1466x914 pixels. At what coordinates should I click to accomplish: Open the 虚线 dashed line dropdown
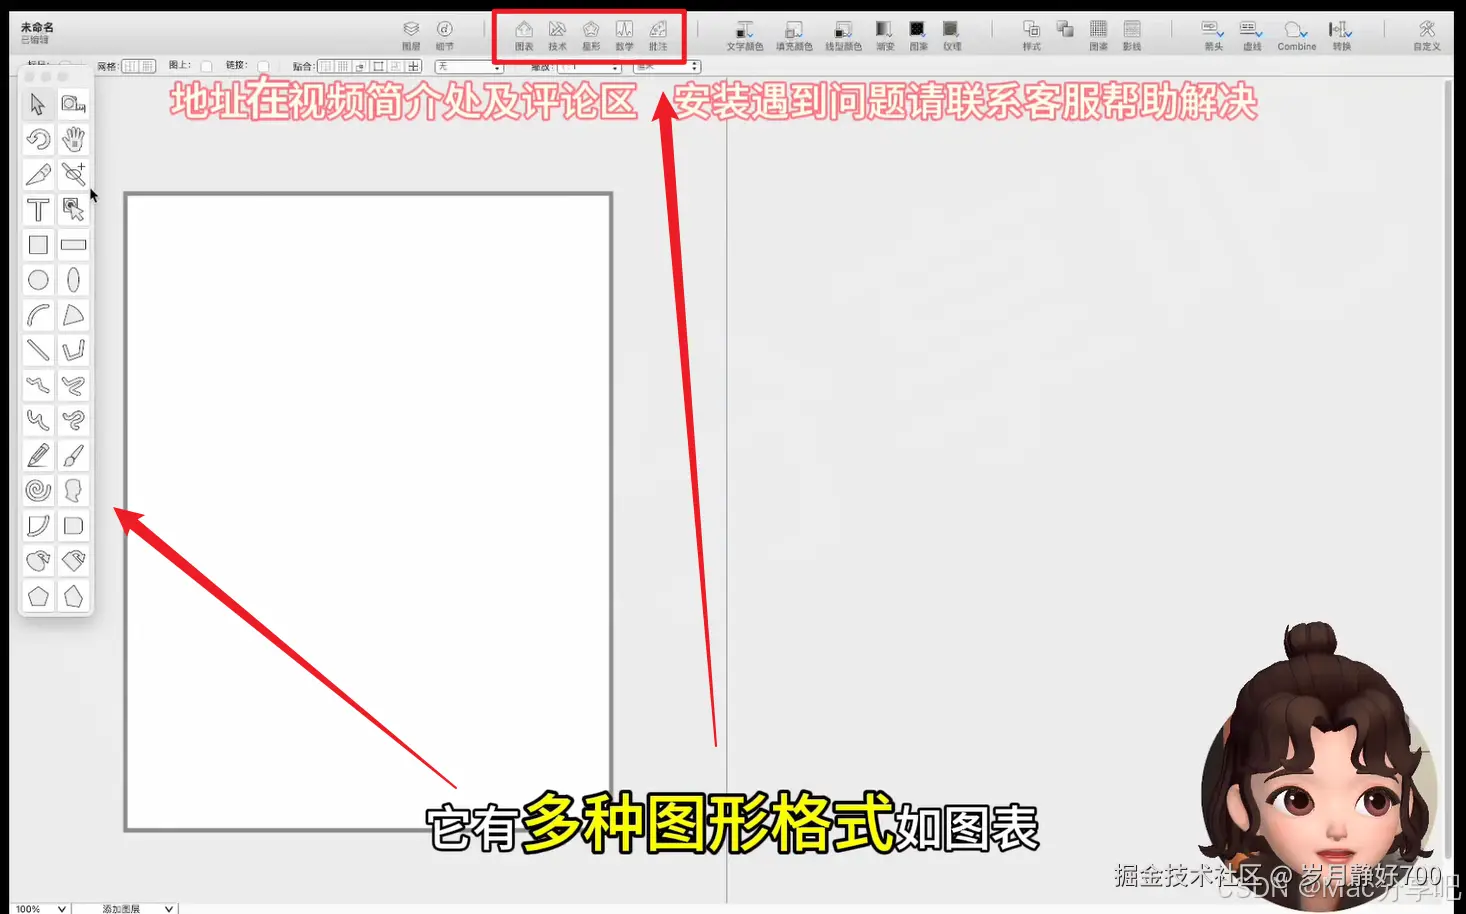pyautogui.click(x=1249, y=33)
